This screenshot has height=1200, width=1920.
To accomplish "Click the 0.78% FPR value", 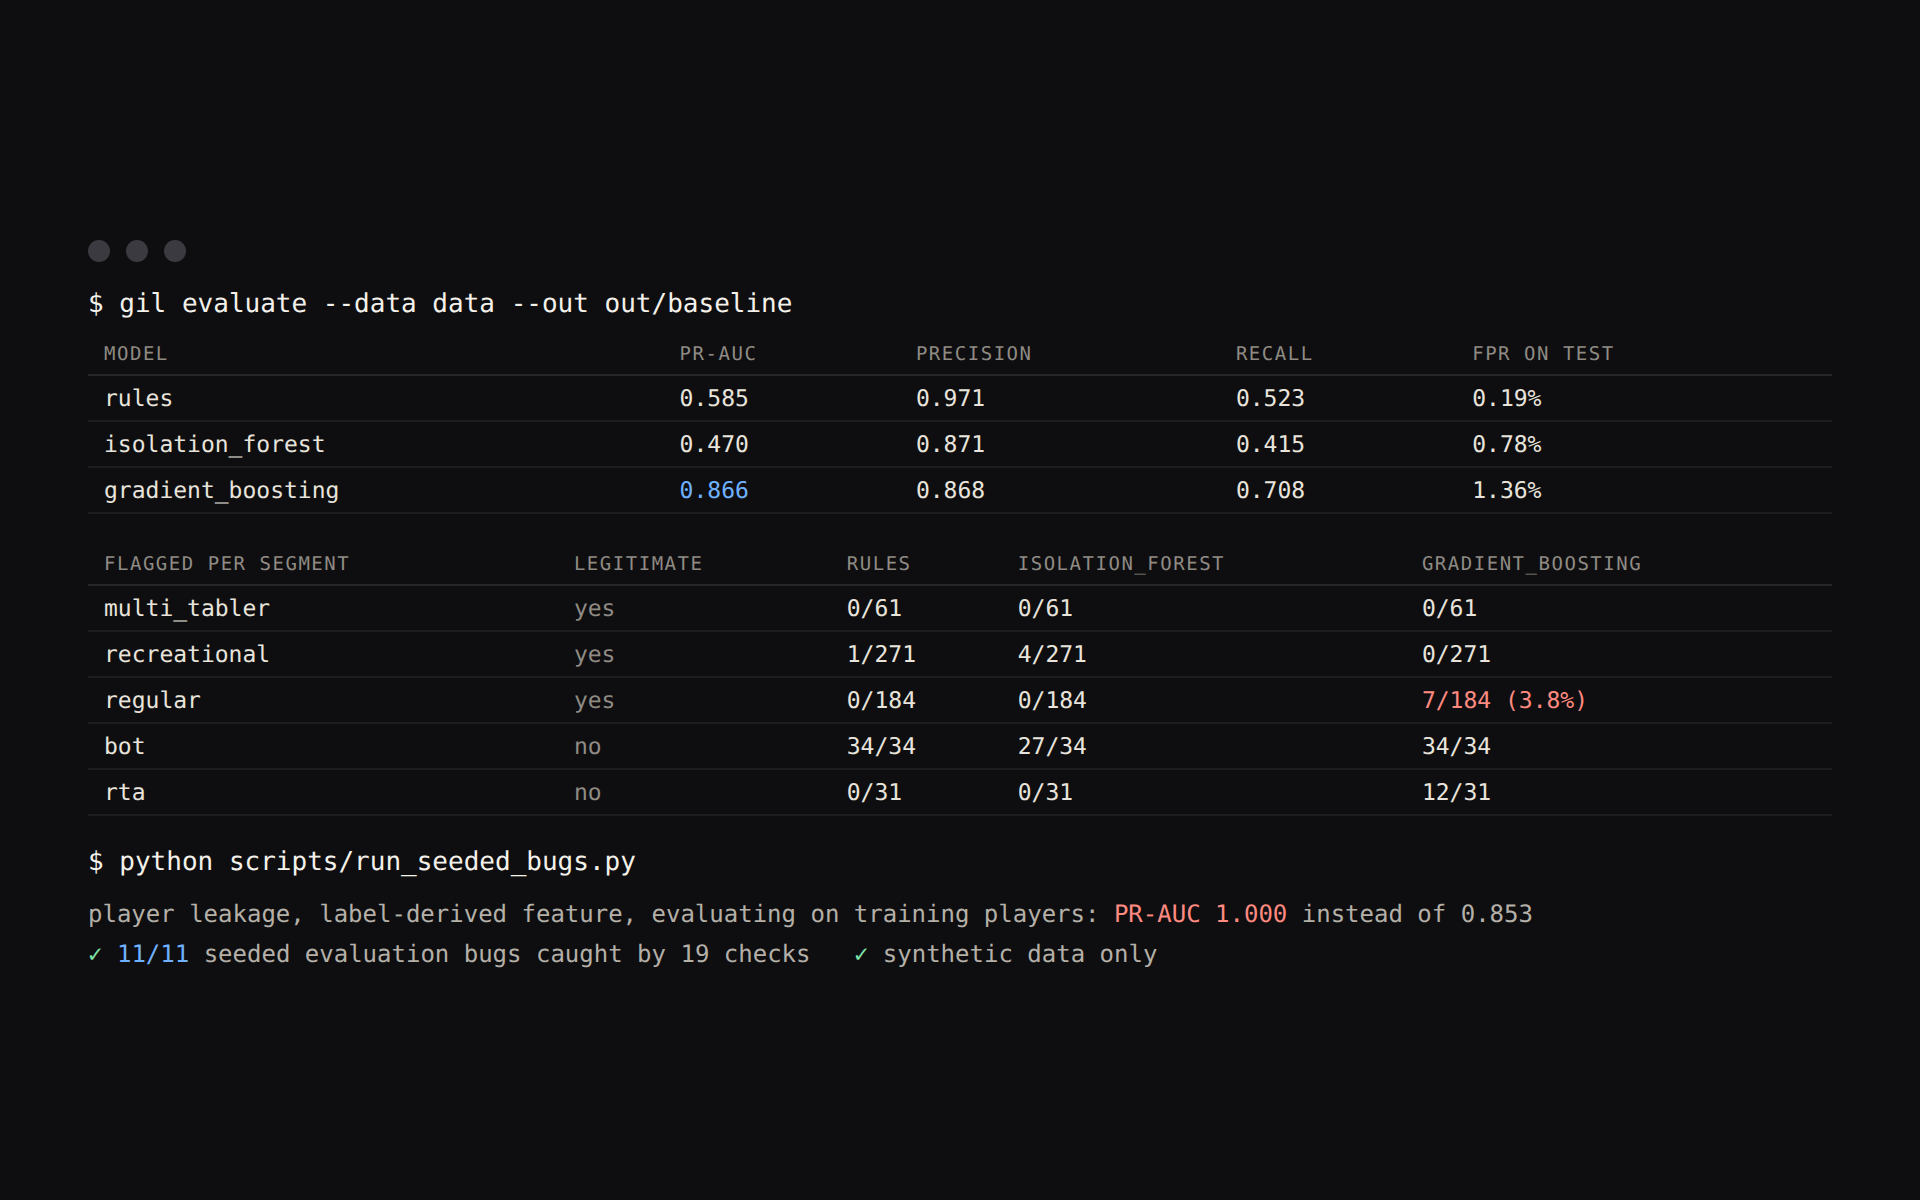I will [1507, 444].
